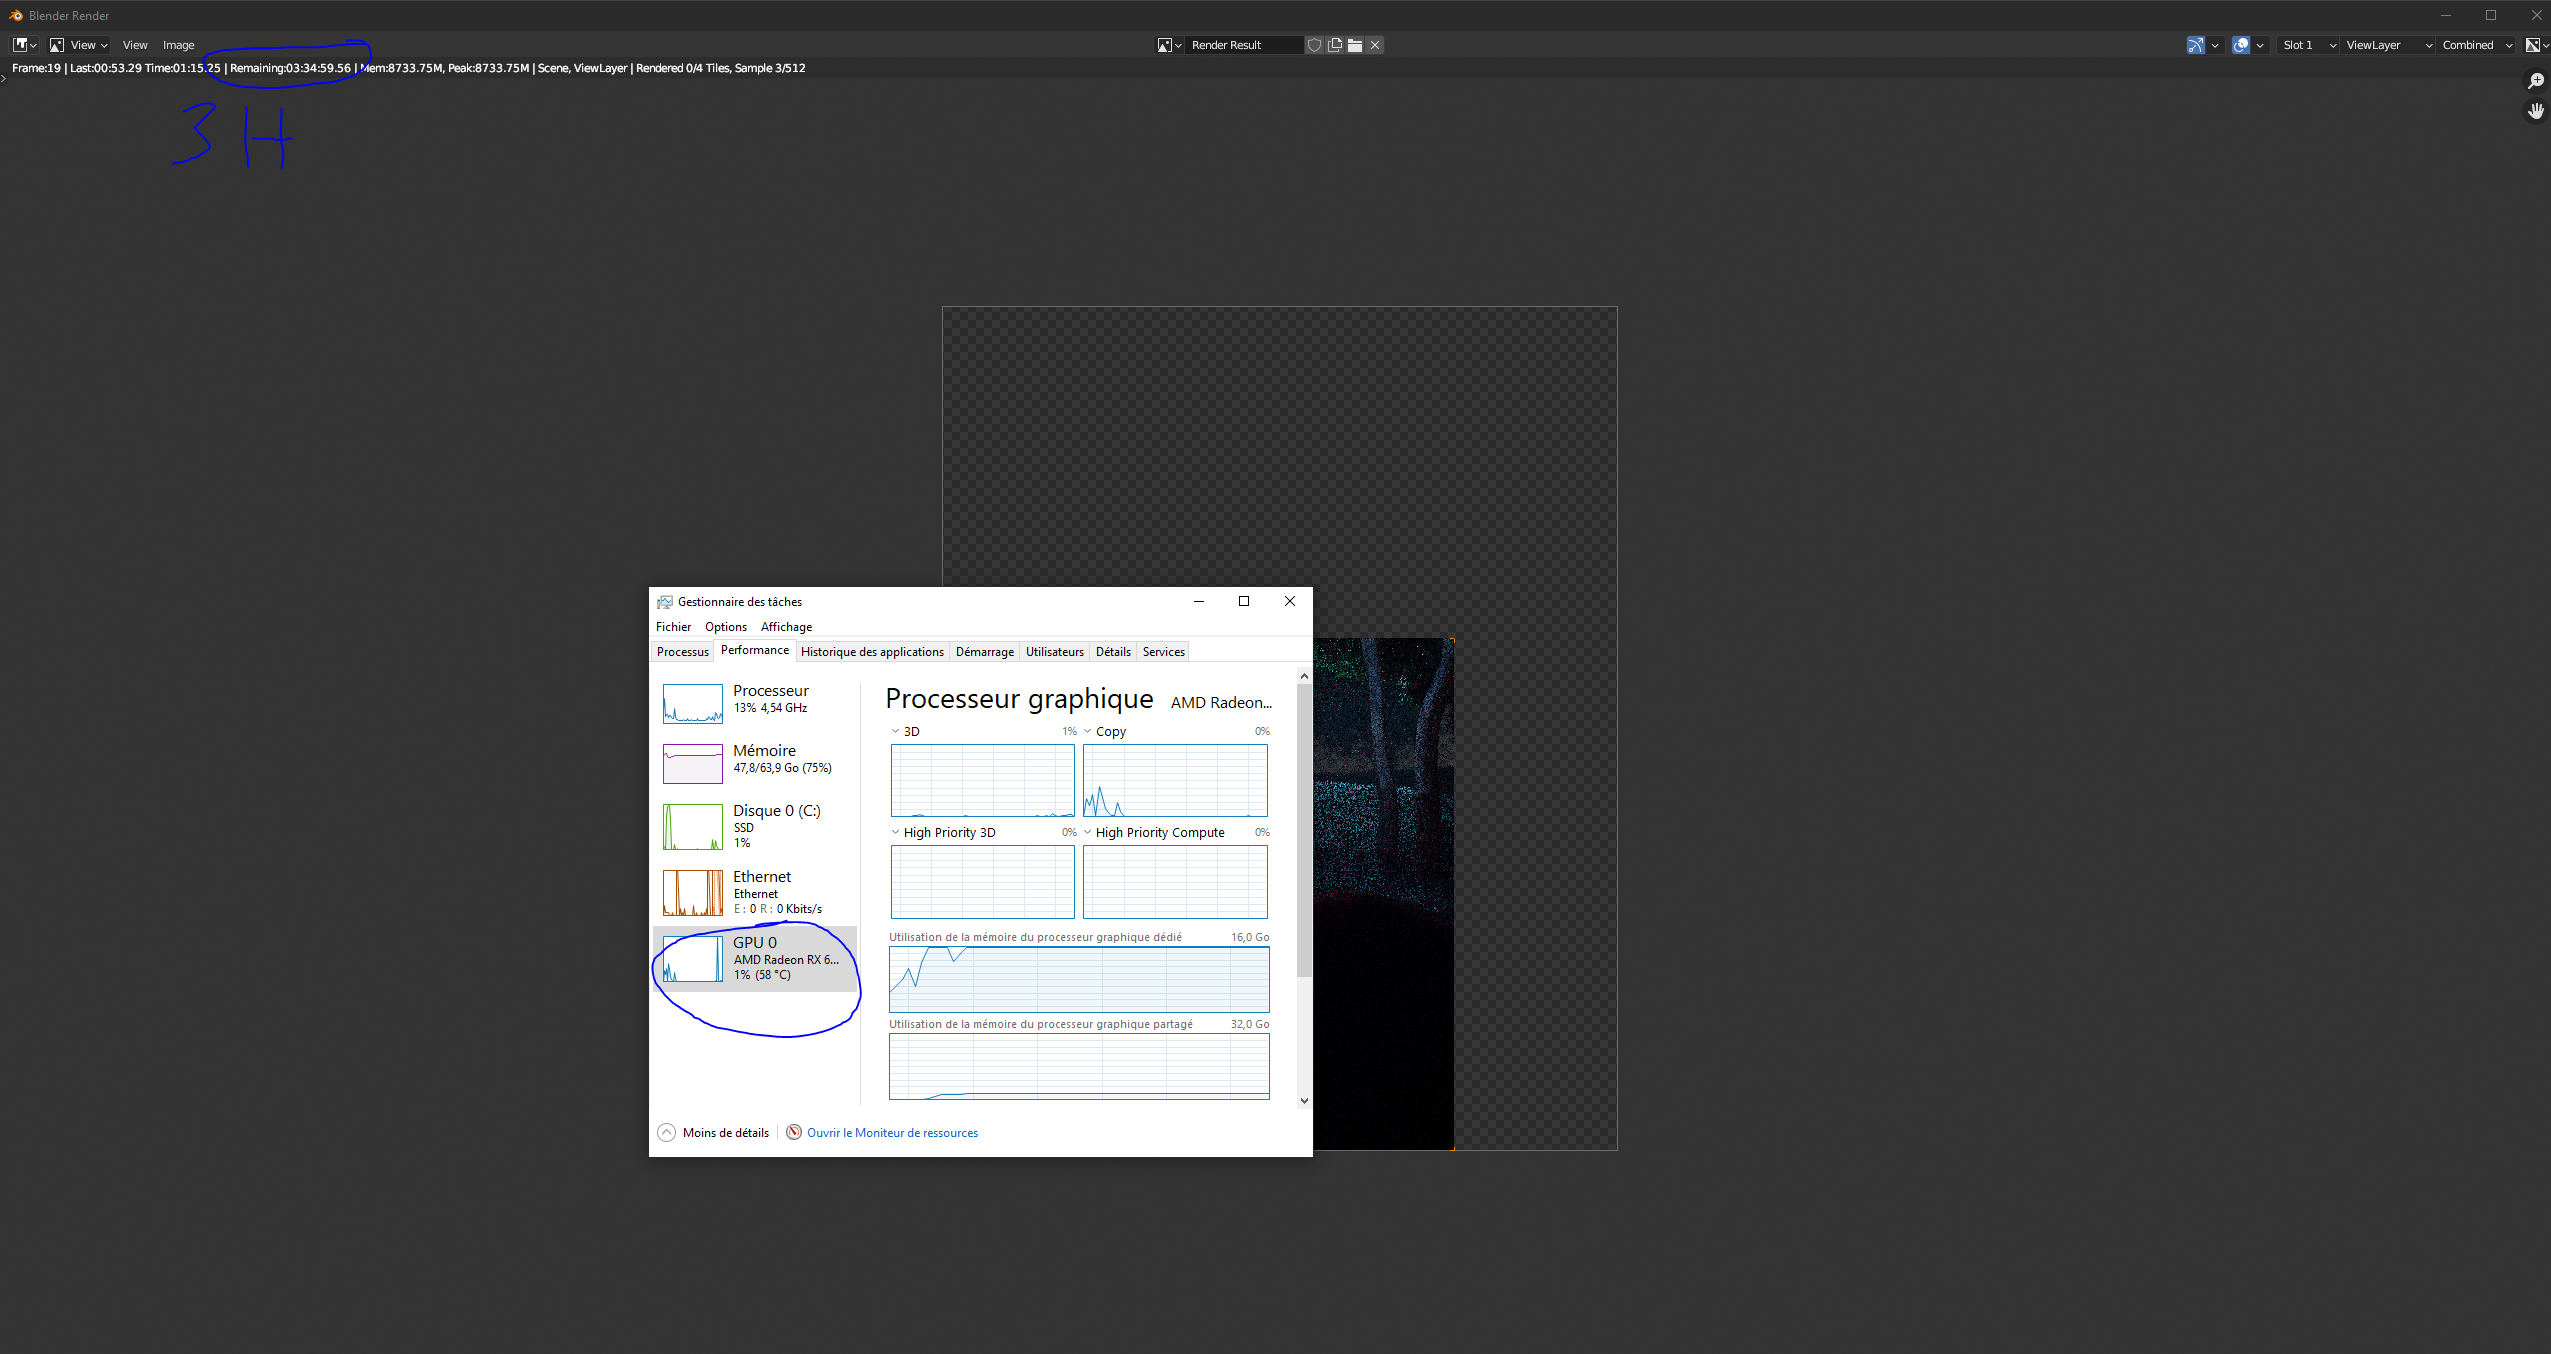Screen dimensions: 2551x1354
Task: Open the image editor View mode dropdown
Action: tap(78, 45)
